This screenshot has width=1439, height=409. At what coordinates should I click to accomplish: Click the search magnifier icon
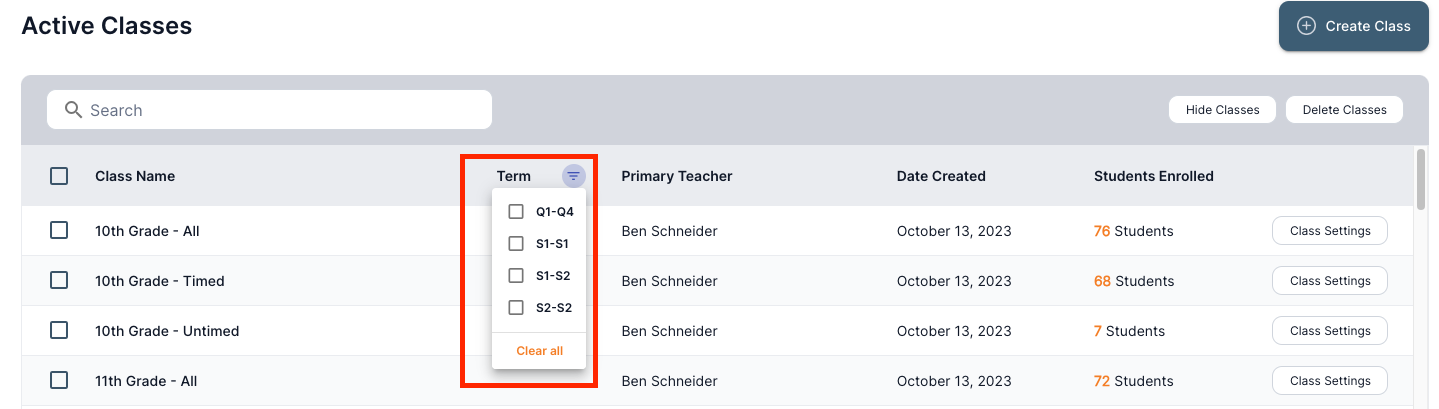[73, 110]
